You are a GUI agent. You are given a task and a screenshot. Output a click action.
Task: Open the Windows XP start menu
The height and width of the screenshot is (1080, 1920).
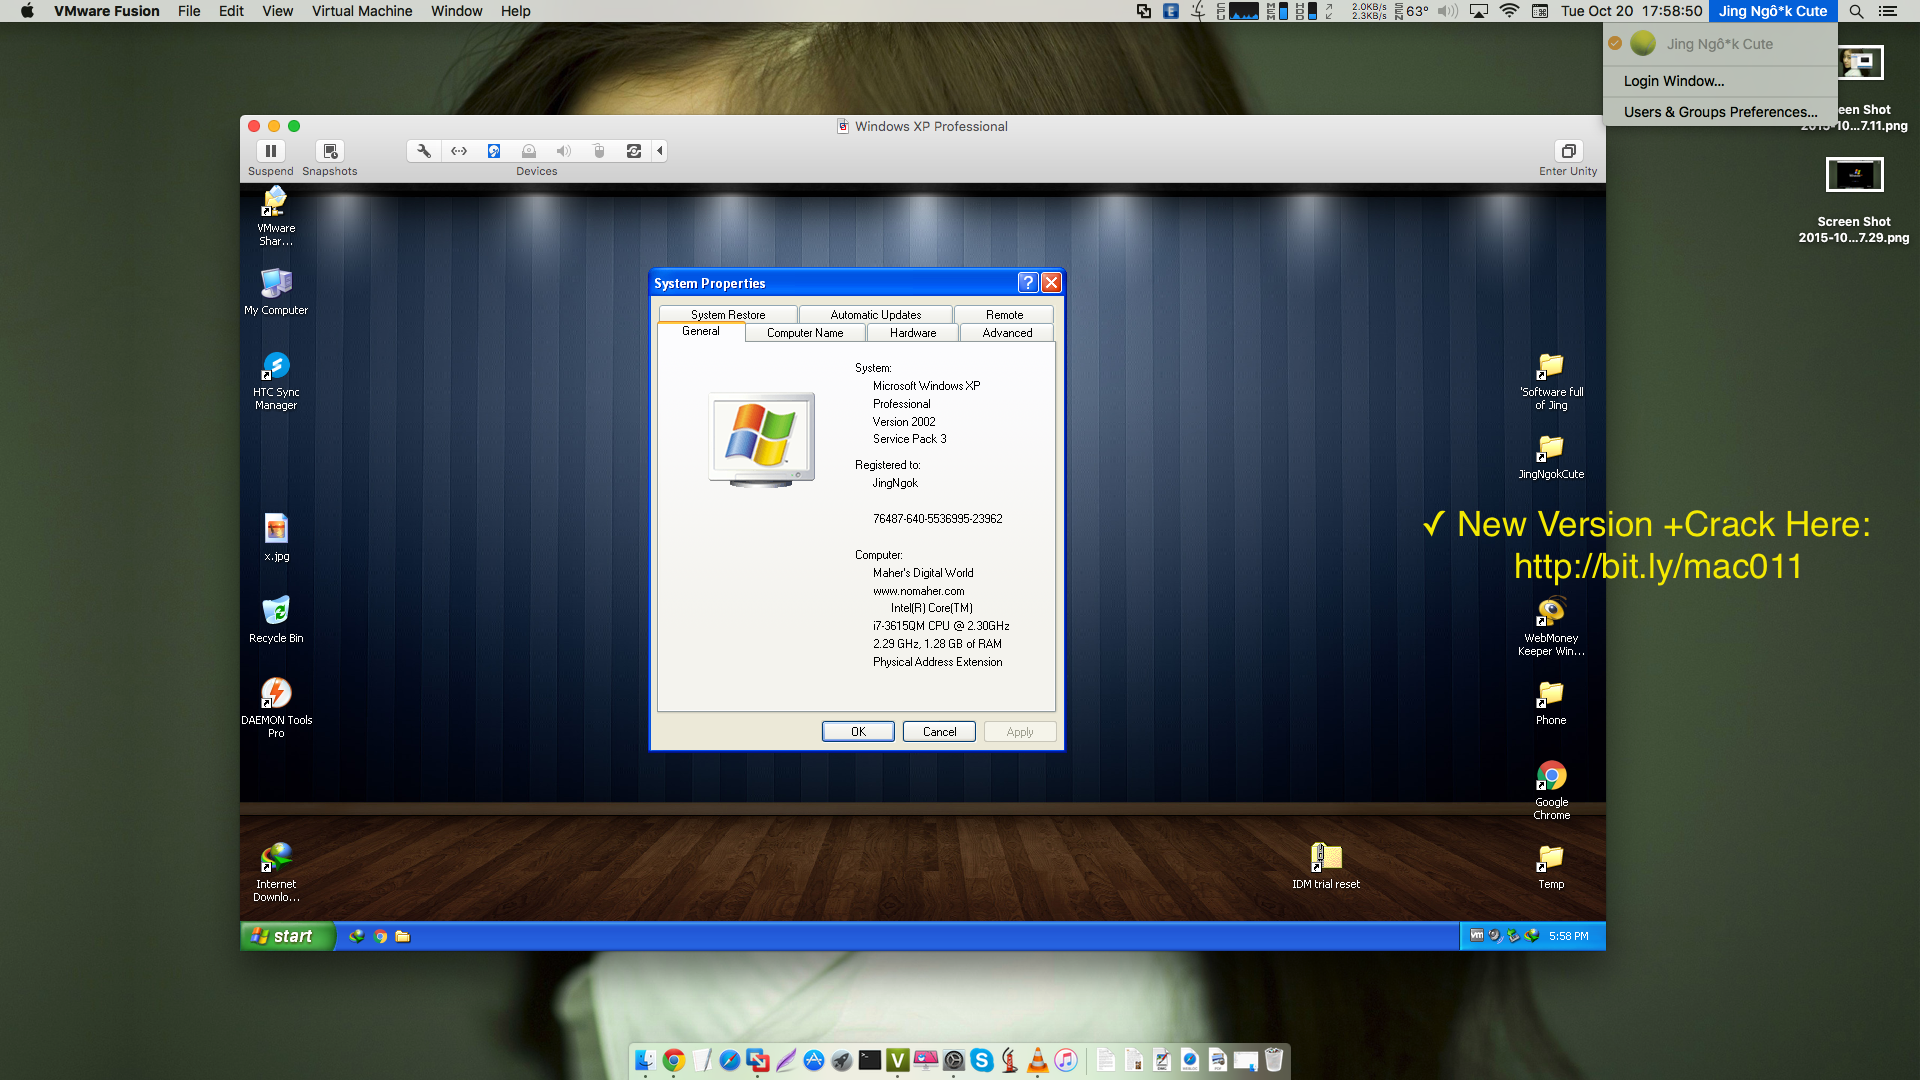coord(287,936)
